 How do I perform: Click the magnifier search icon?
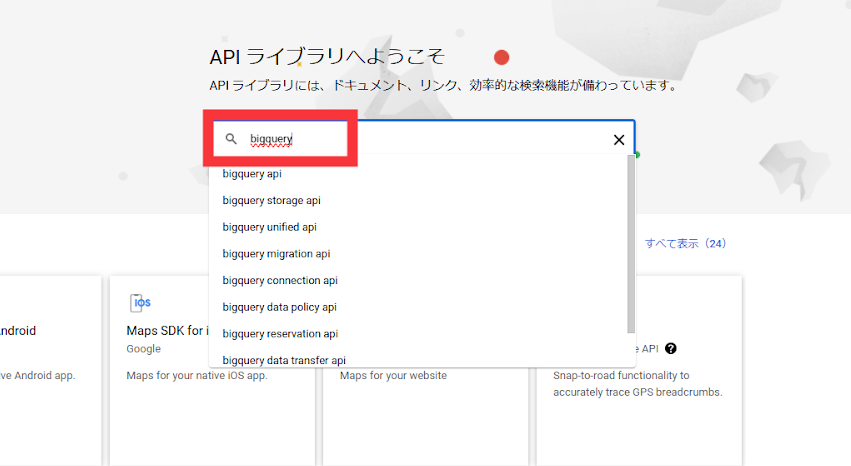pos(231,139)
